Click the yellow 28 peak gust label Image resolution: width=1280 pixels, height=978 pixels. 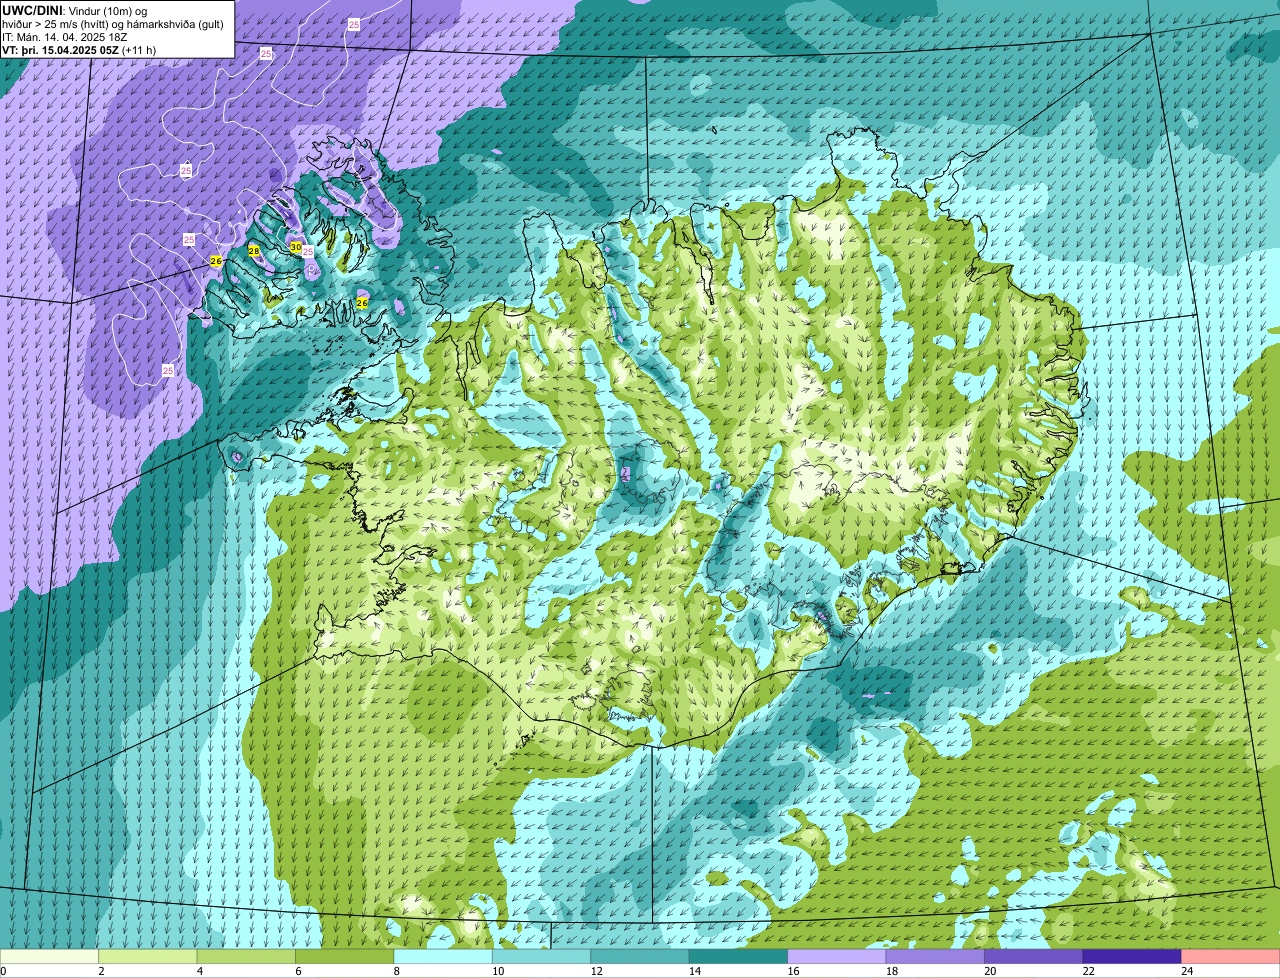(254, 251)
